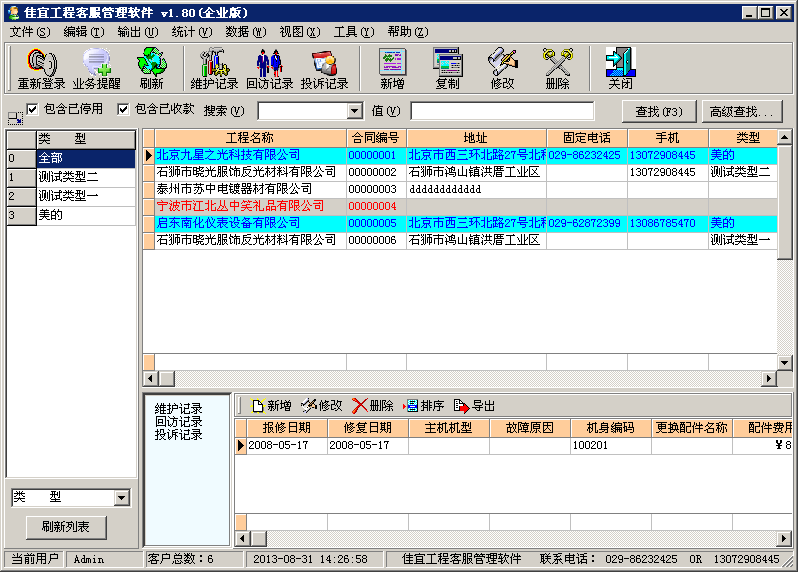Open the 数据 menu
Image resolution: width=798 pixels, height=572 pixels.
tap(245, 32)
